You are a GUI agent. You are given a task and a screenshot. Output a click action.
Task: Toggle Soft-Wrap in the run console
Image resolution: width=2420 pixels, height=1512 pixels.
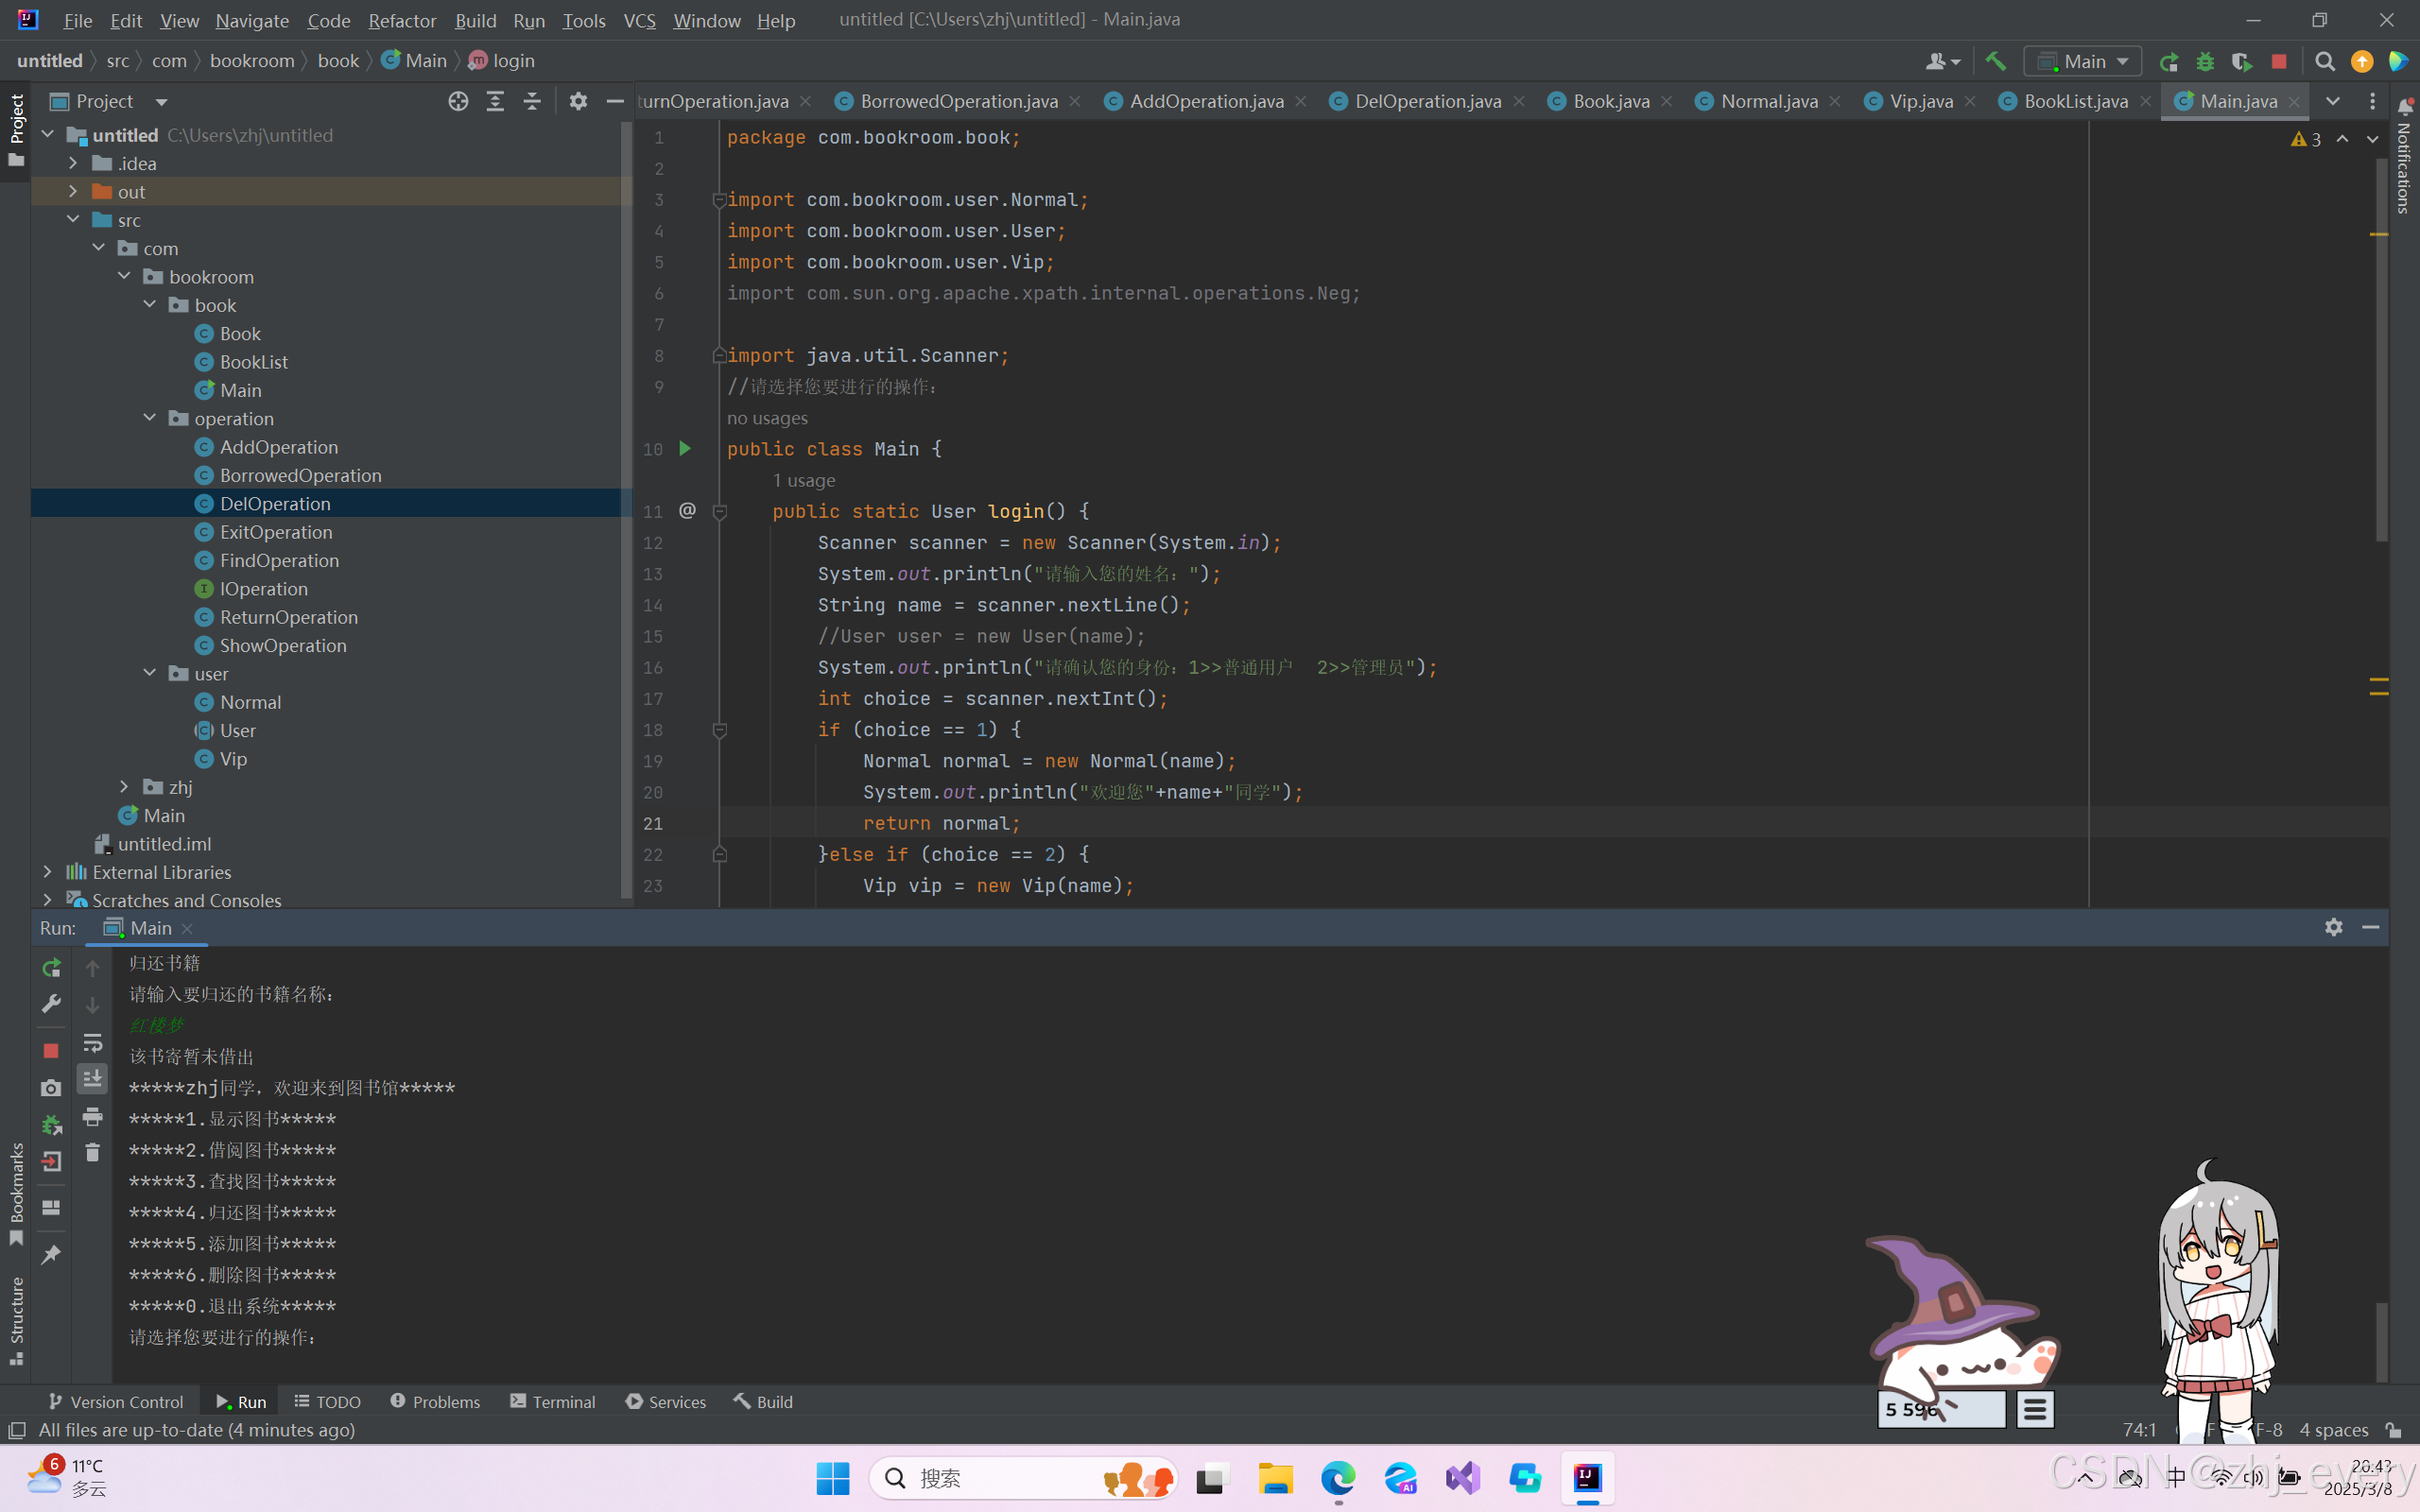coord(92,1043)
